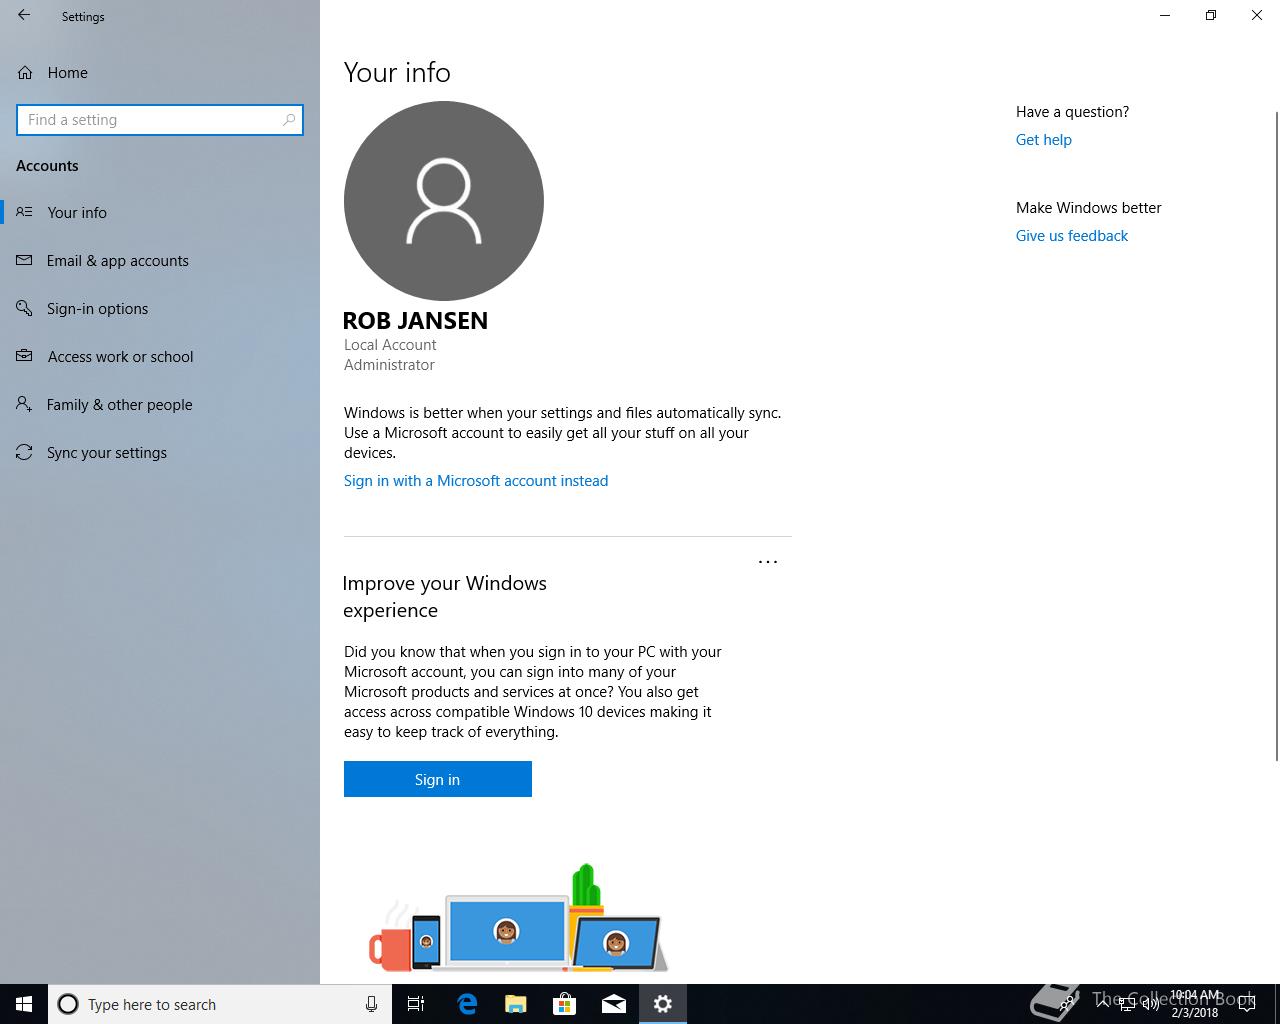This screenshot has width=1280, height=1024.
Task: Select Access work or school briefcase icon
Action: [x=25, y=356]
